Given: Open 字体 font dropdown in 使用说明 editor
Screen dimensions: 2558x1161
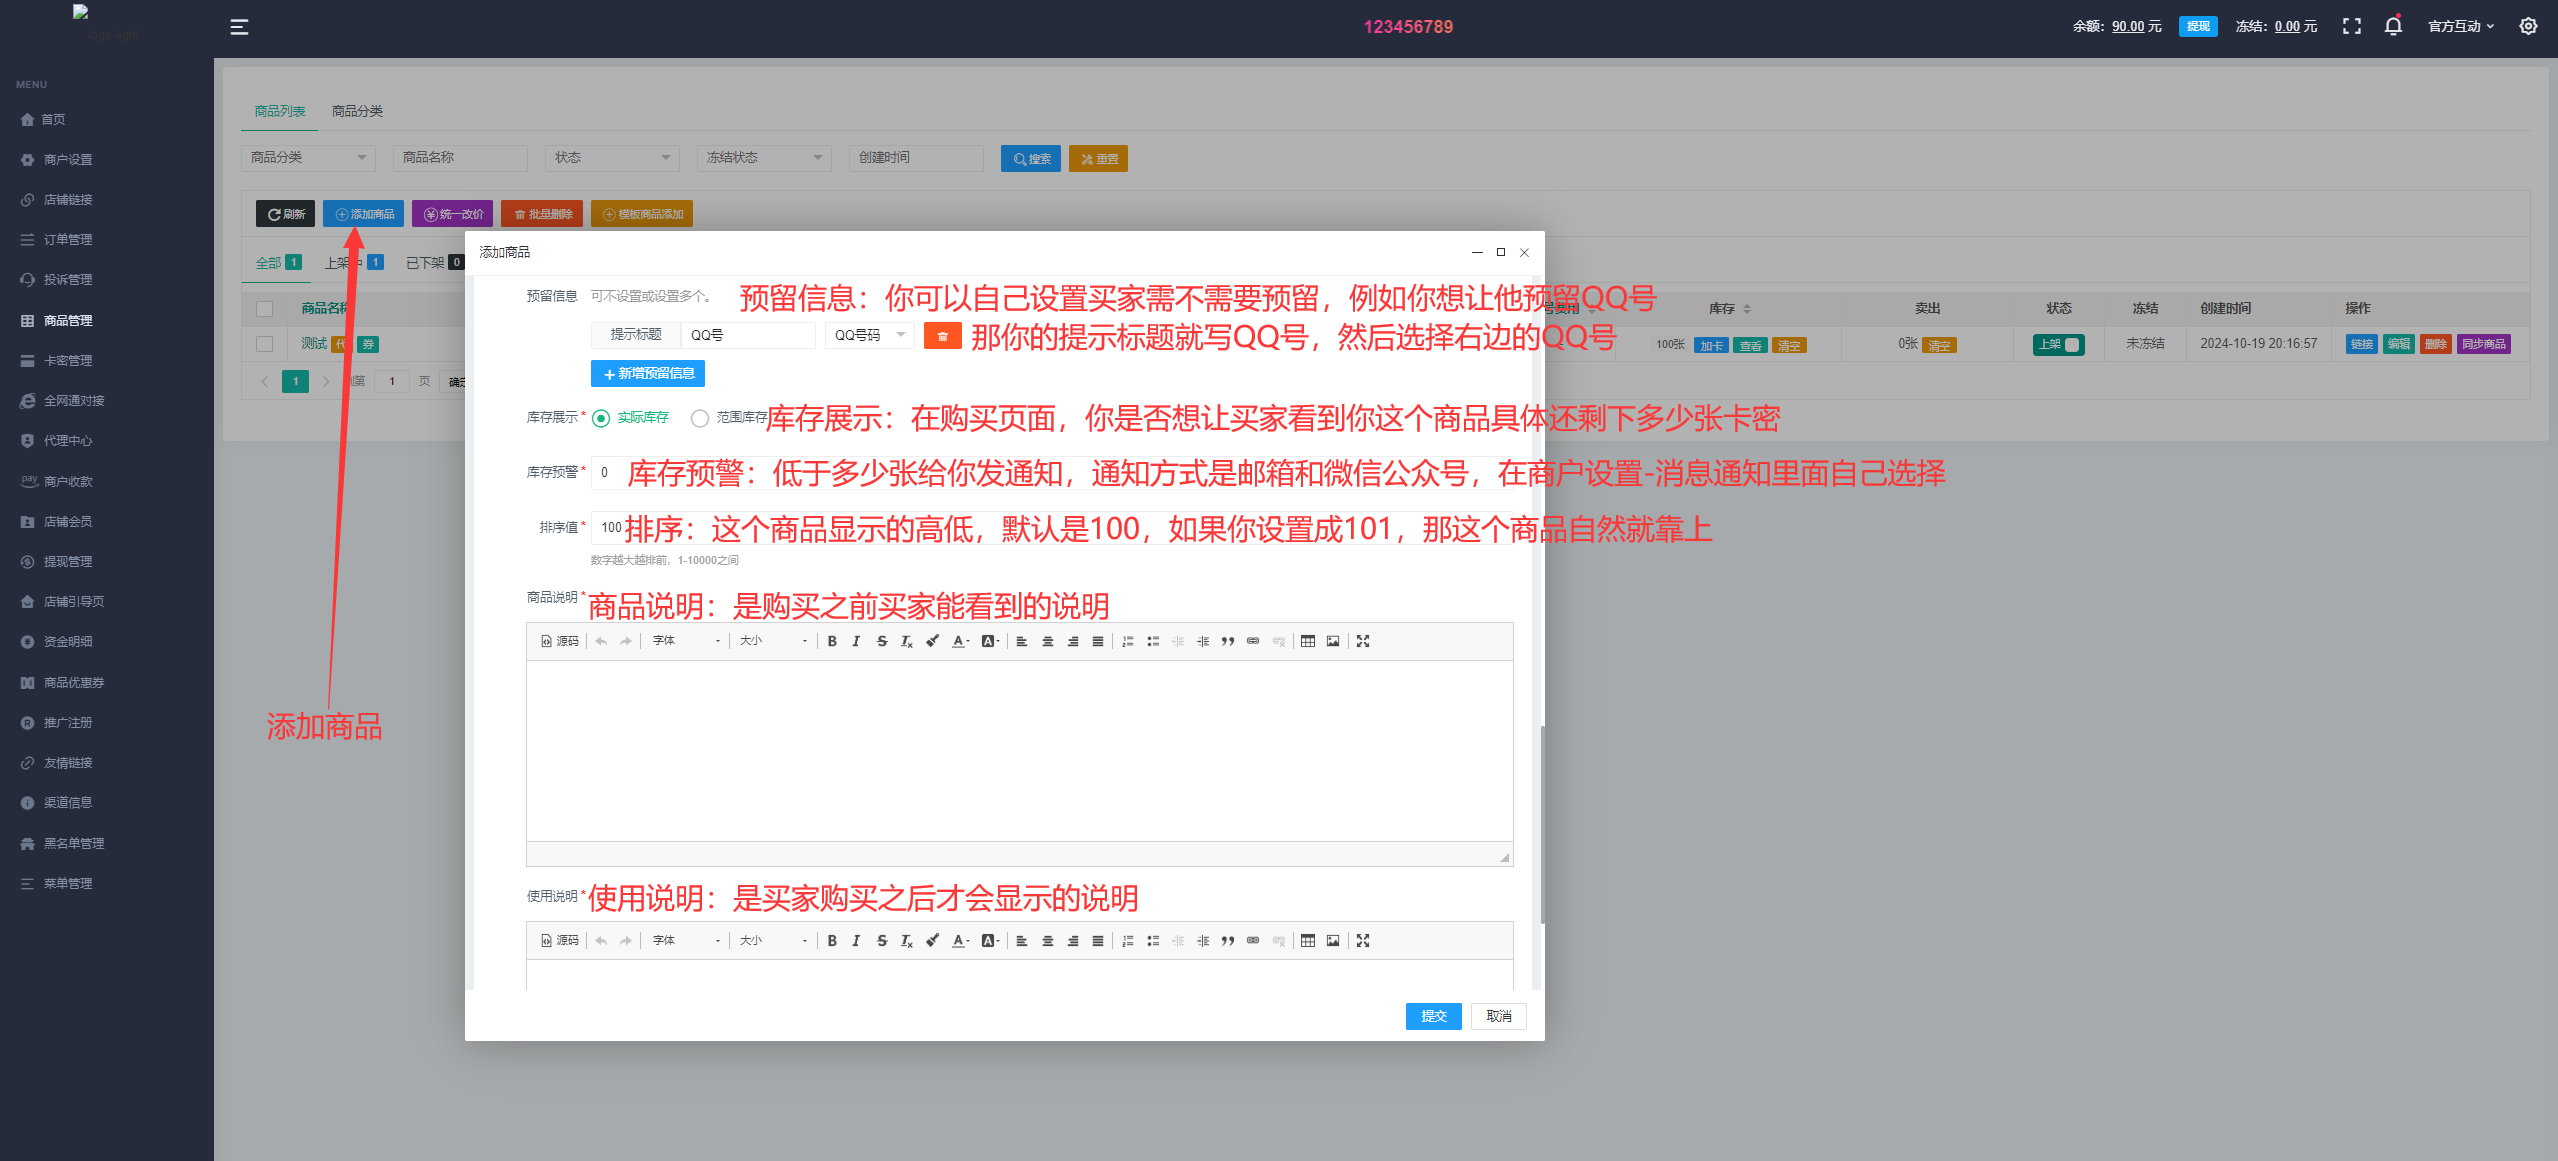Looking at the screenshot, I should (686, 940).
